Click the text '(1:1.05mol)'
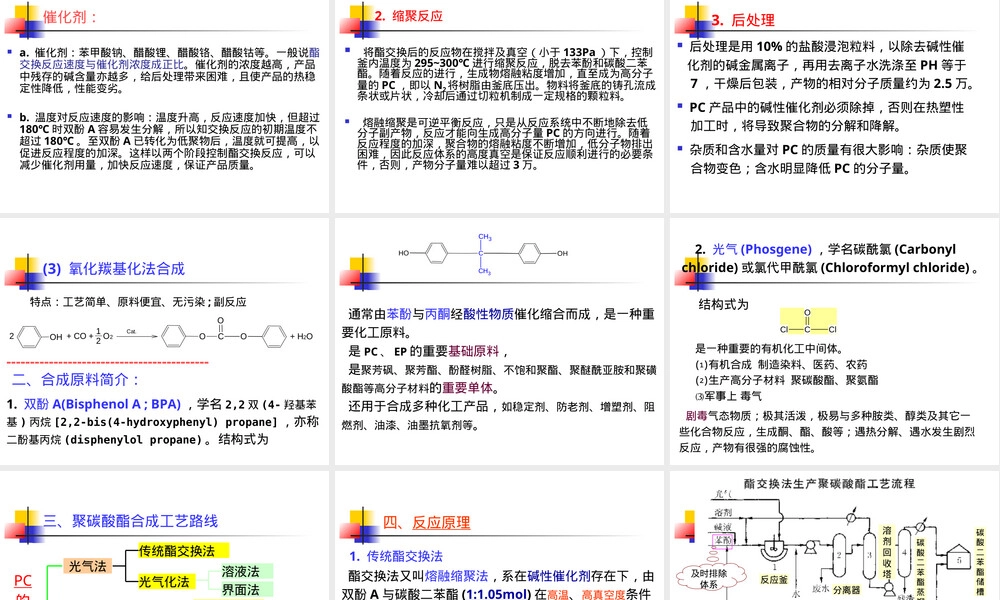 [496, 594]
